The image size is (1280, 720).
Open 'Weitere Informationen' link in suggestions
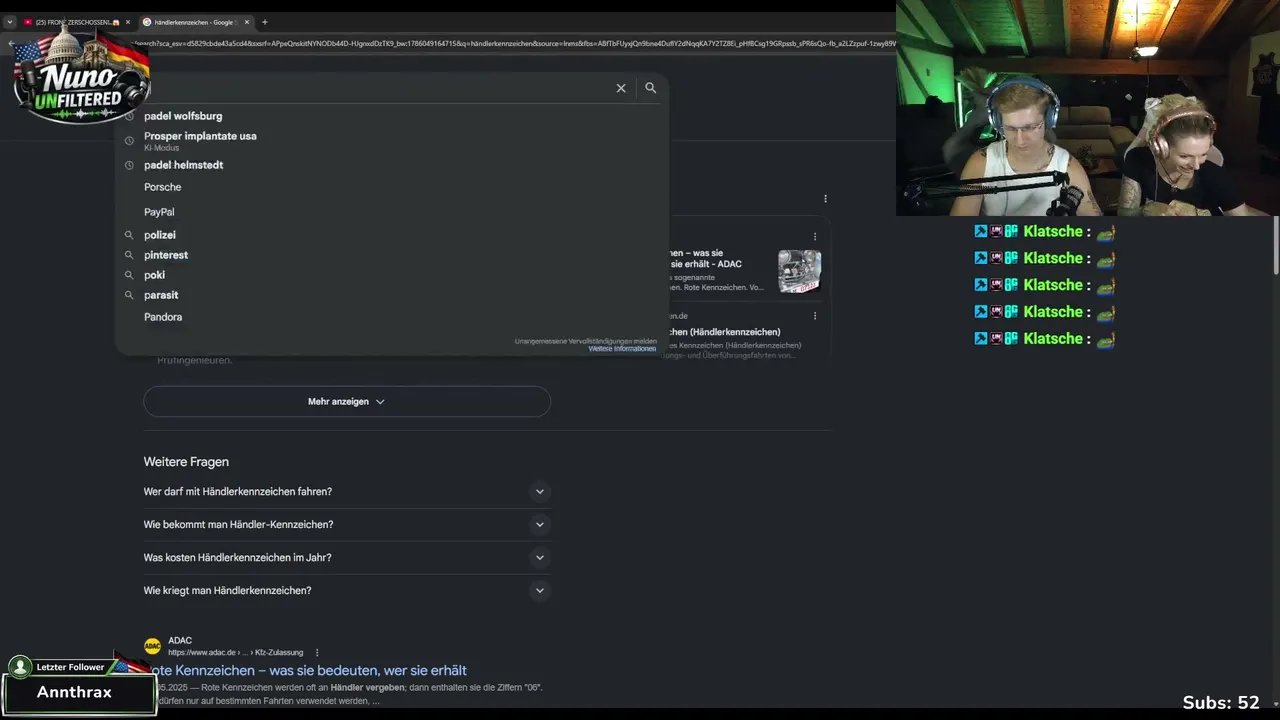[622, 349]
